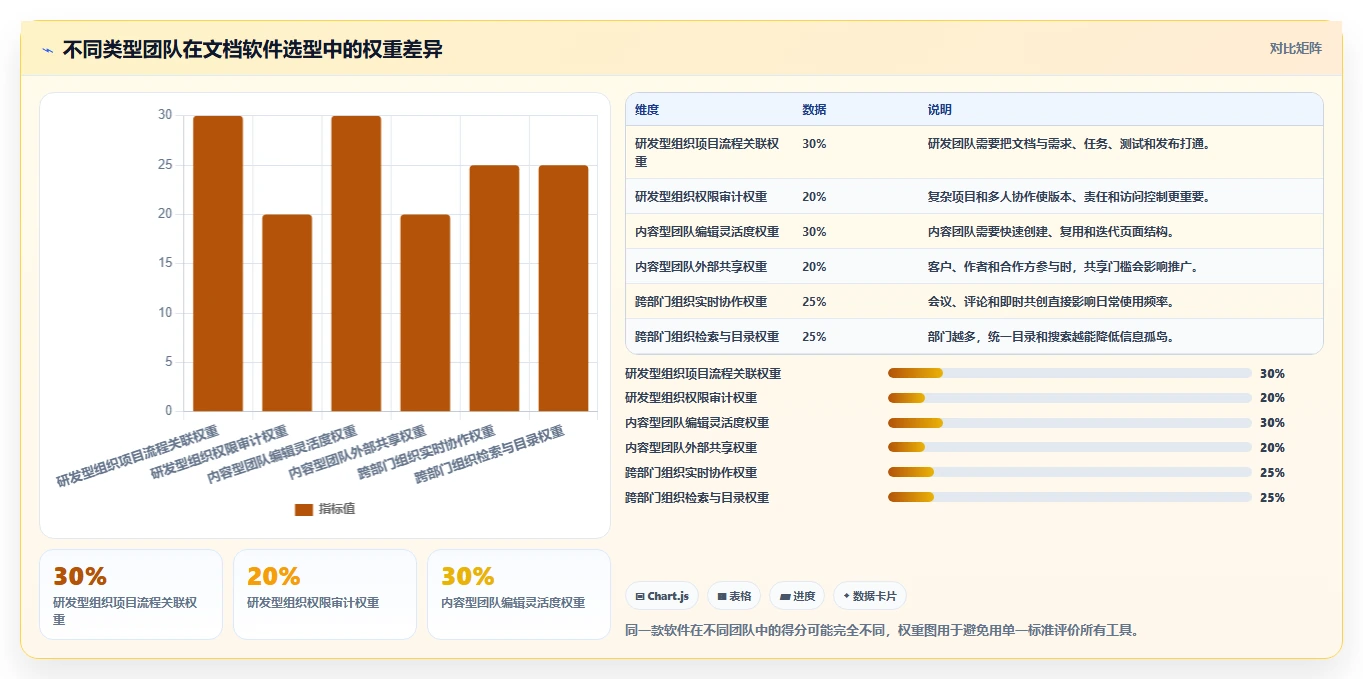
Task: Open the 20% 研发型组织权限审计权重 card
Action: pyautogui.click(x=325, y=594)
